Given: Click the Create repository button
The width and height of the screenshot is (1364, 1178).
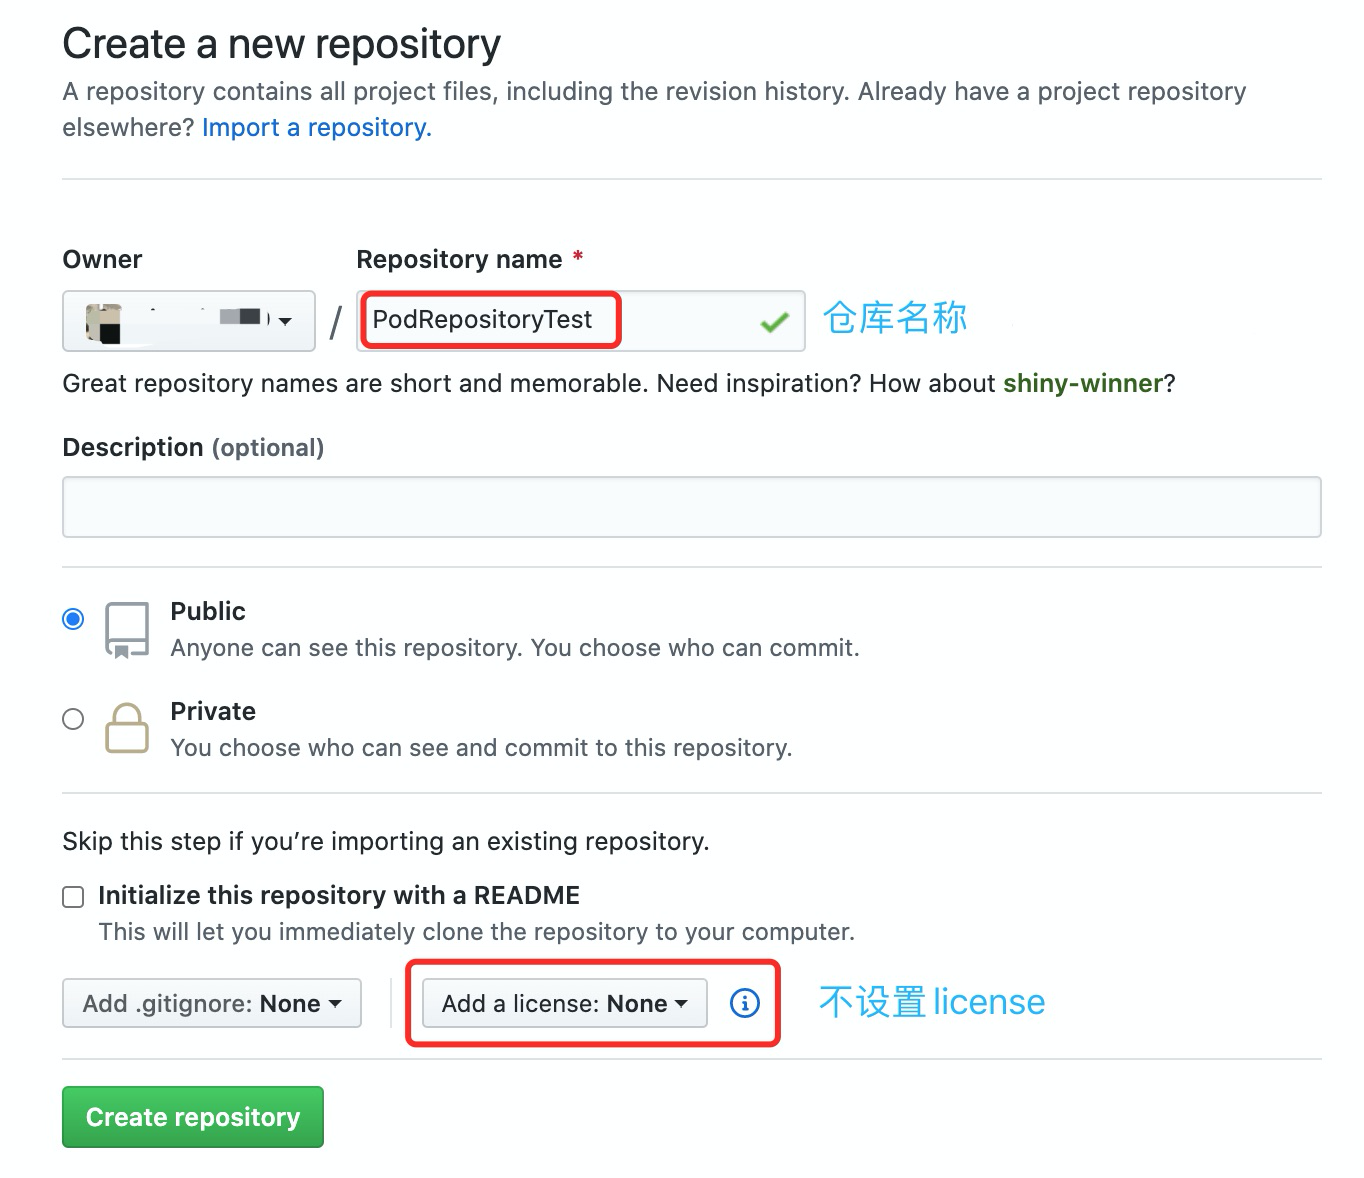Looking at the screenshot, I should (193, 1117).
